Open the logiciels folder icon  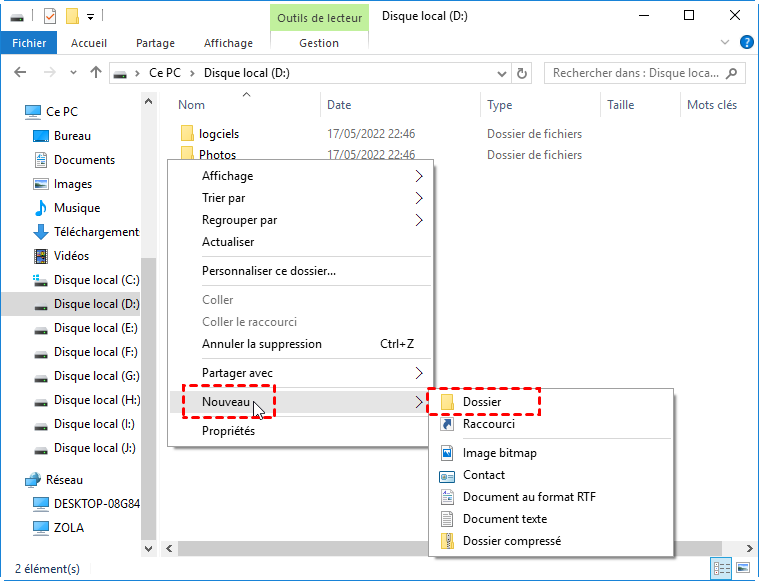point(186,134)
